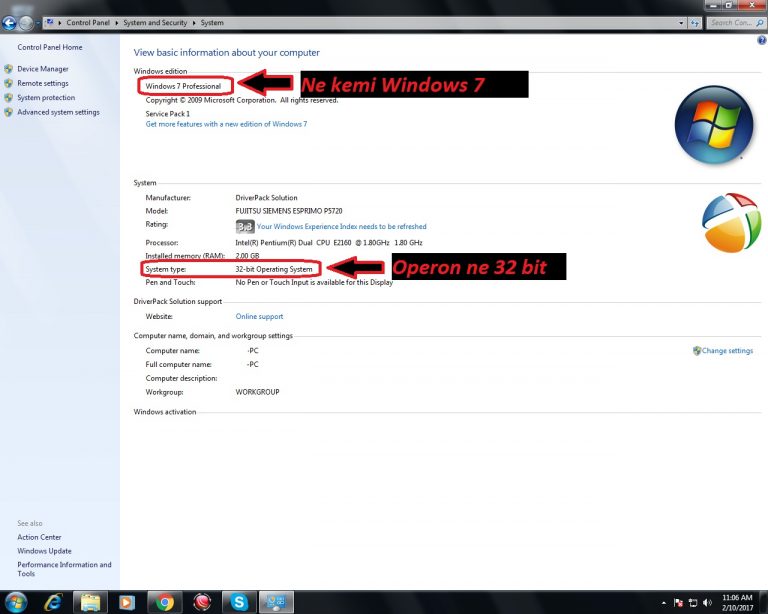Screen dimensions: 768x614
Task: Open Google Chrome from taskbar
Action: click(x=165, y=602)
